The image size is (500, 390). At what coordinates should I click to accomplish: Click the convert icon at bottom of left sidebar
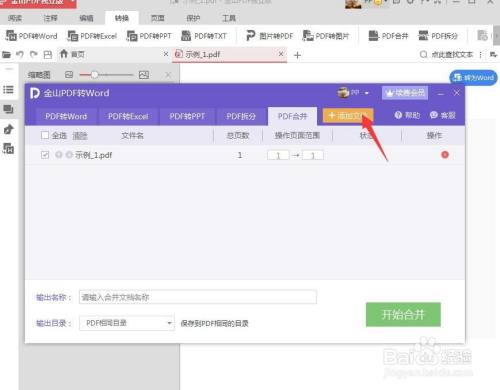point(8,148)
